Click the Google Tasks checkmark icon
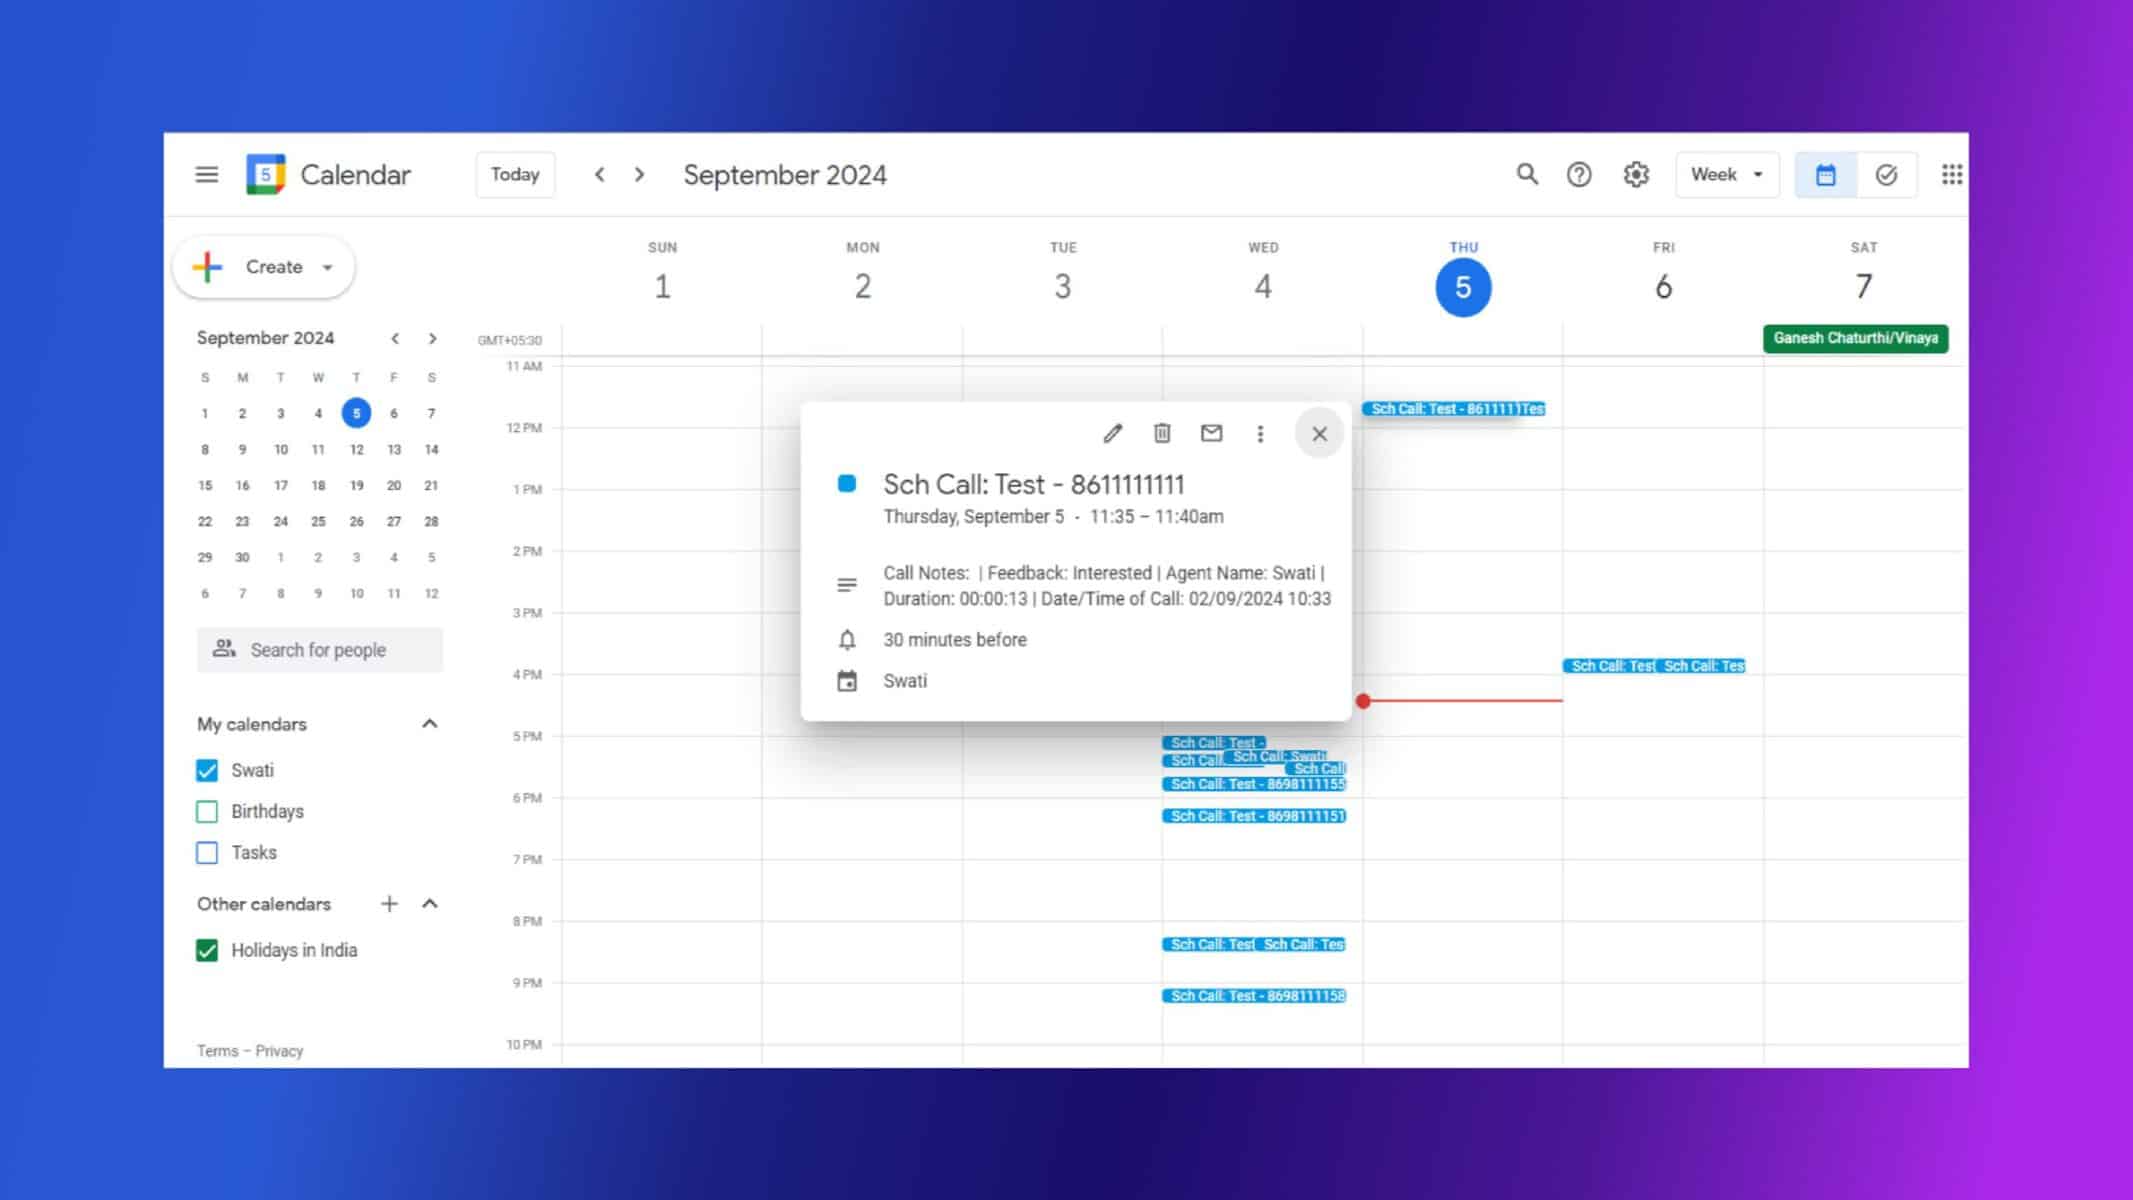Screen dimensions: 2133x1200 [x=1887, y=174]
